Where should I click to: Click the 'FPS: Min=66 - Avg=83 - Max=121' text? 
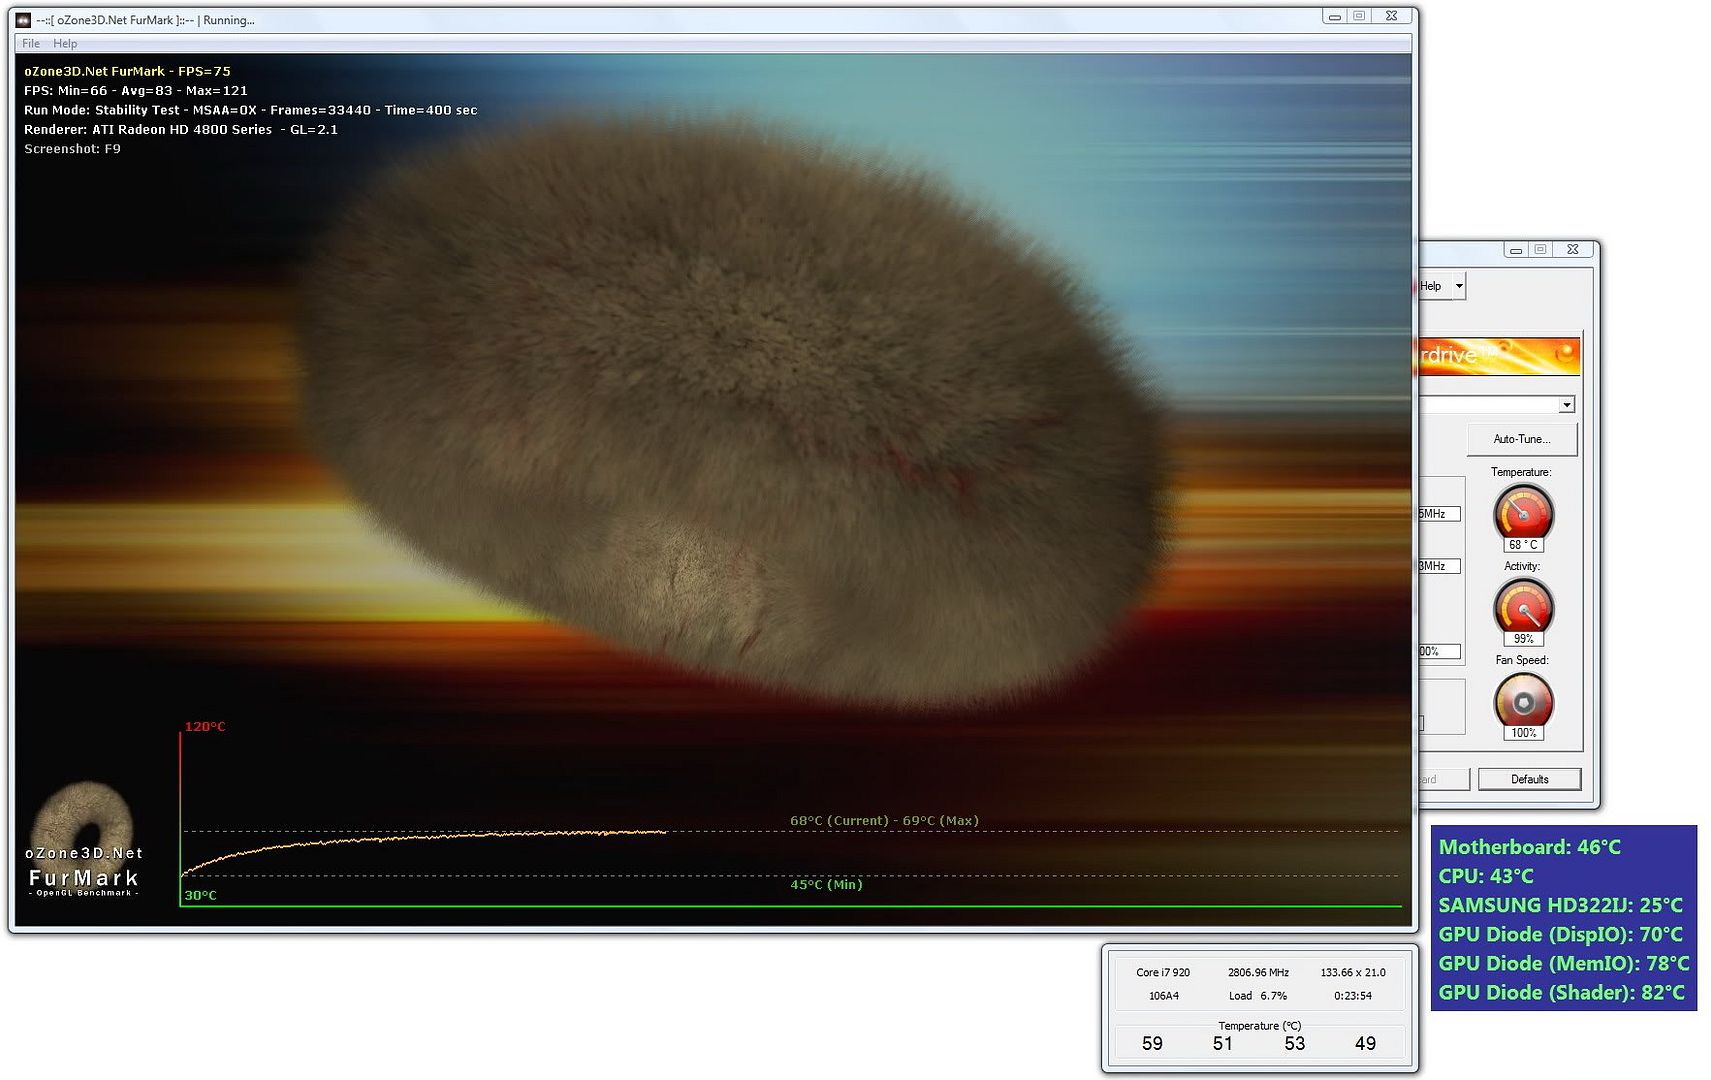coord(136,91)
